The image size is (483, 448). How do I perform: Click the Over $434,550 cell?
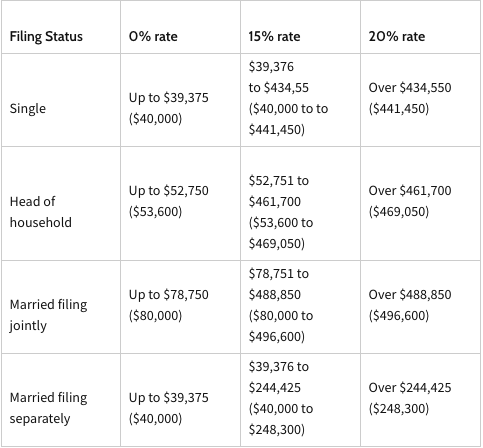click(x=420, y=100)
